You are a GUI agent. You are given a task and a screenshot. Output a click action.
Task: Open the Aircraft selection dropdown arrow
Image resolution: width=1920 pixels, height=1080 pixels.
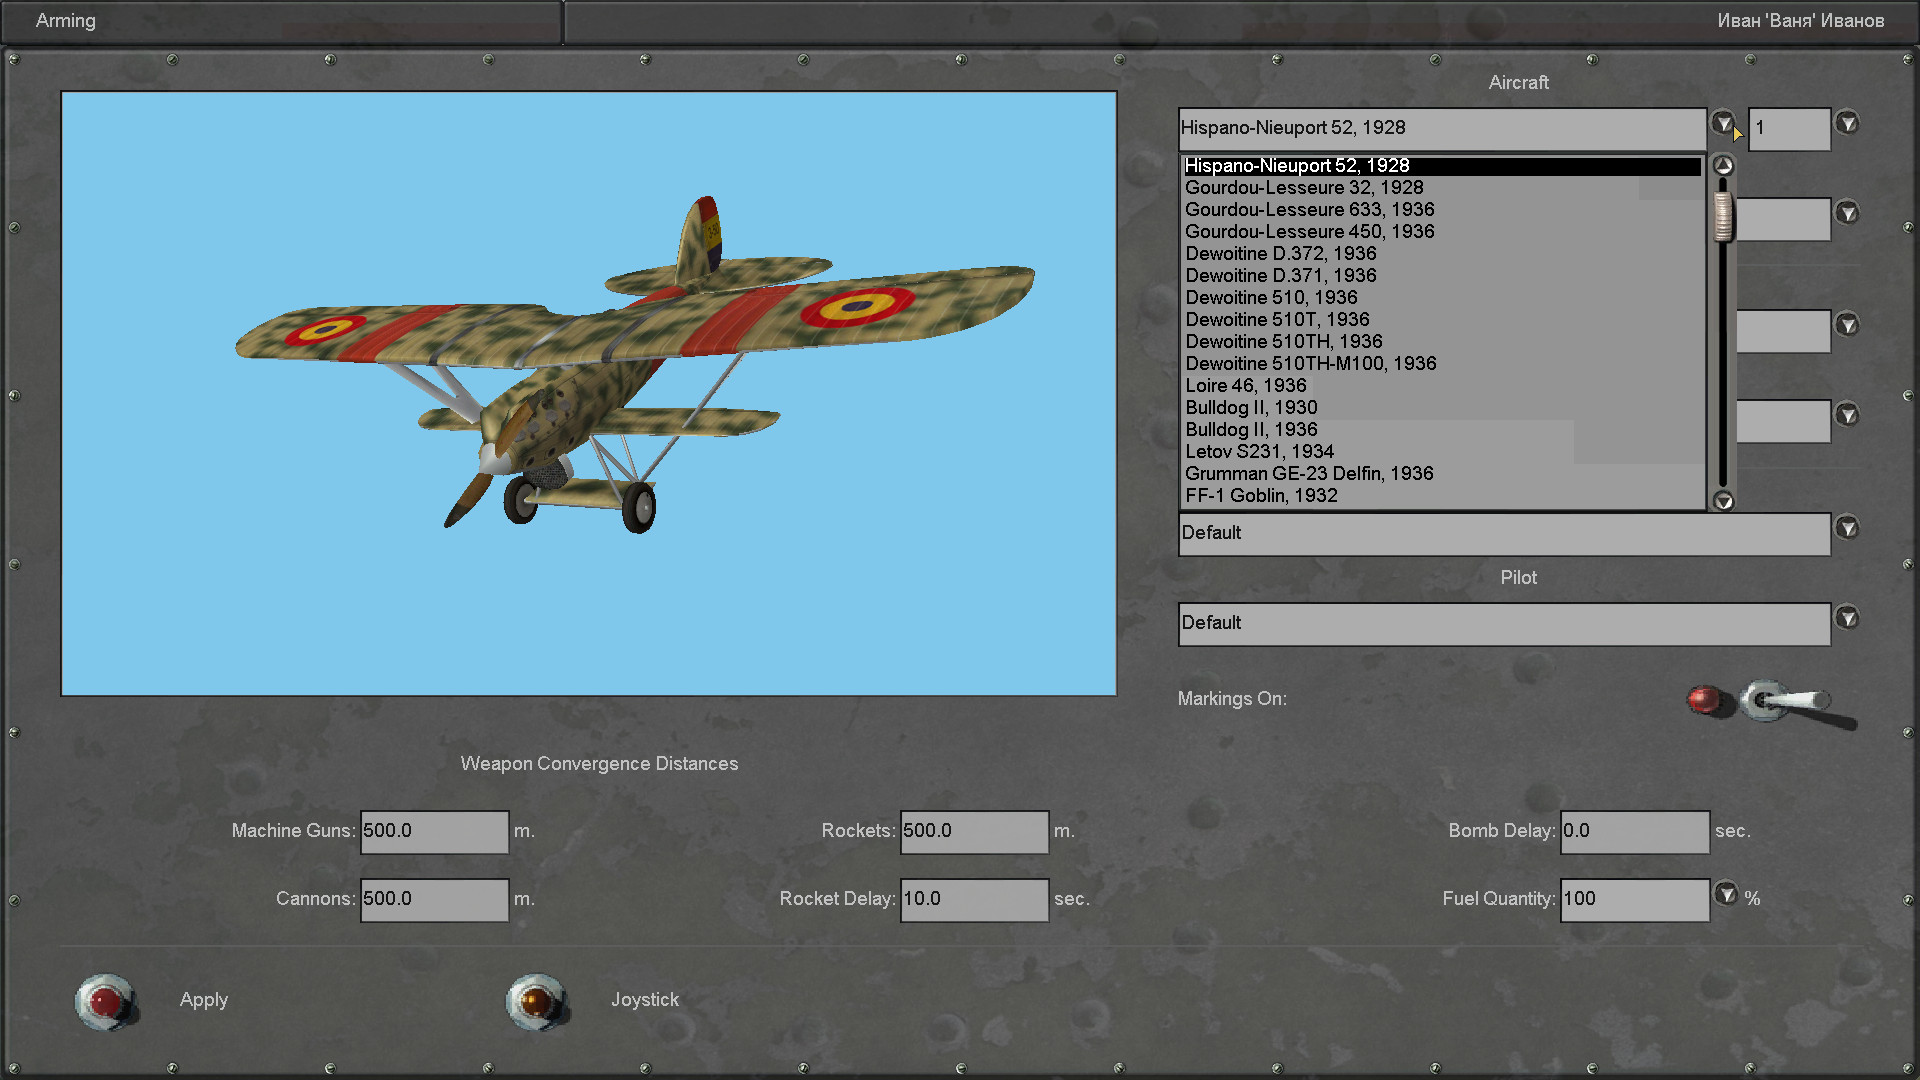tap(1722, 123)
